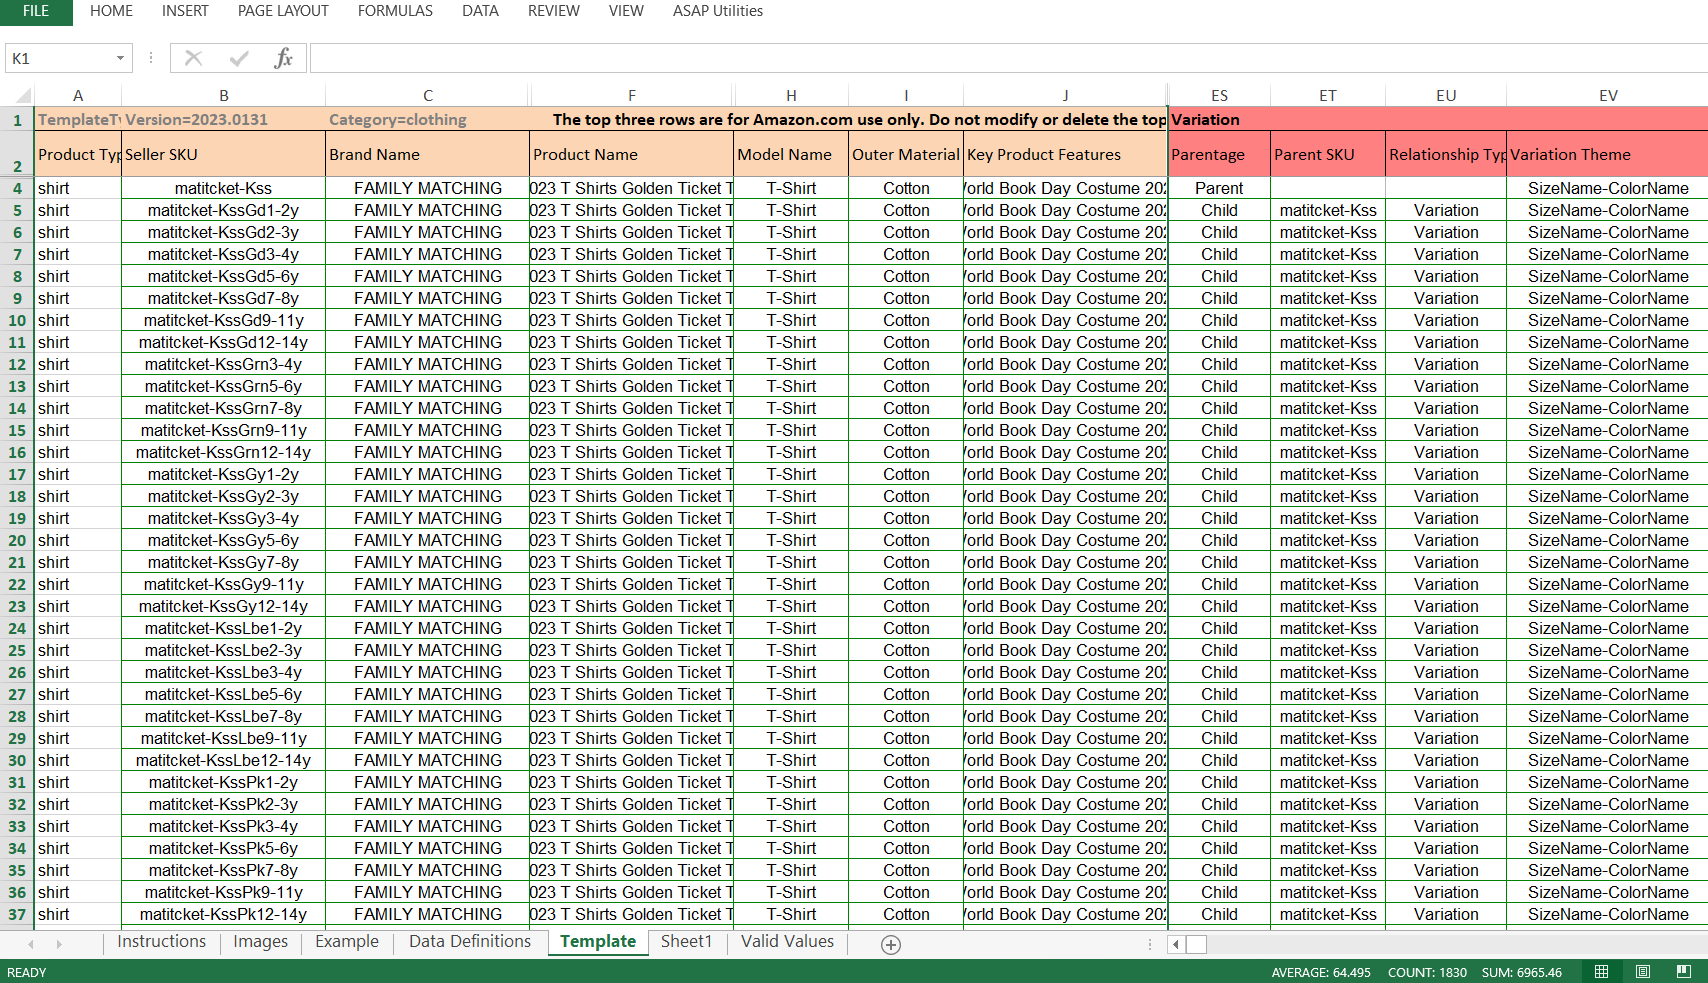
Task: Open the PAGE LAYOUT ribbon tab
Action: tap(283, 11)
